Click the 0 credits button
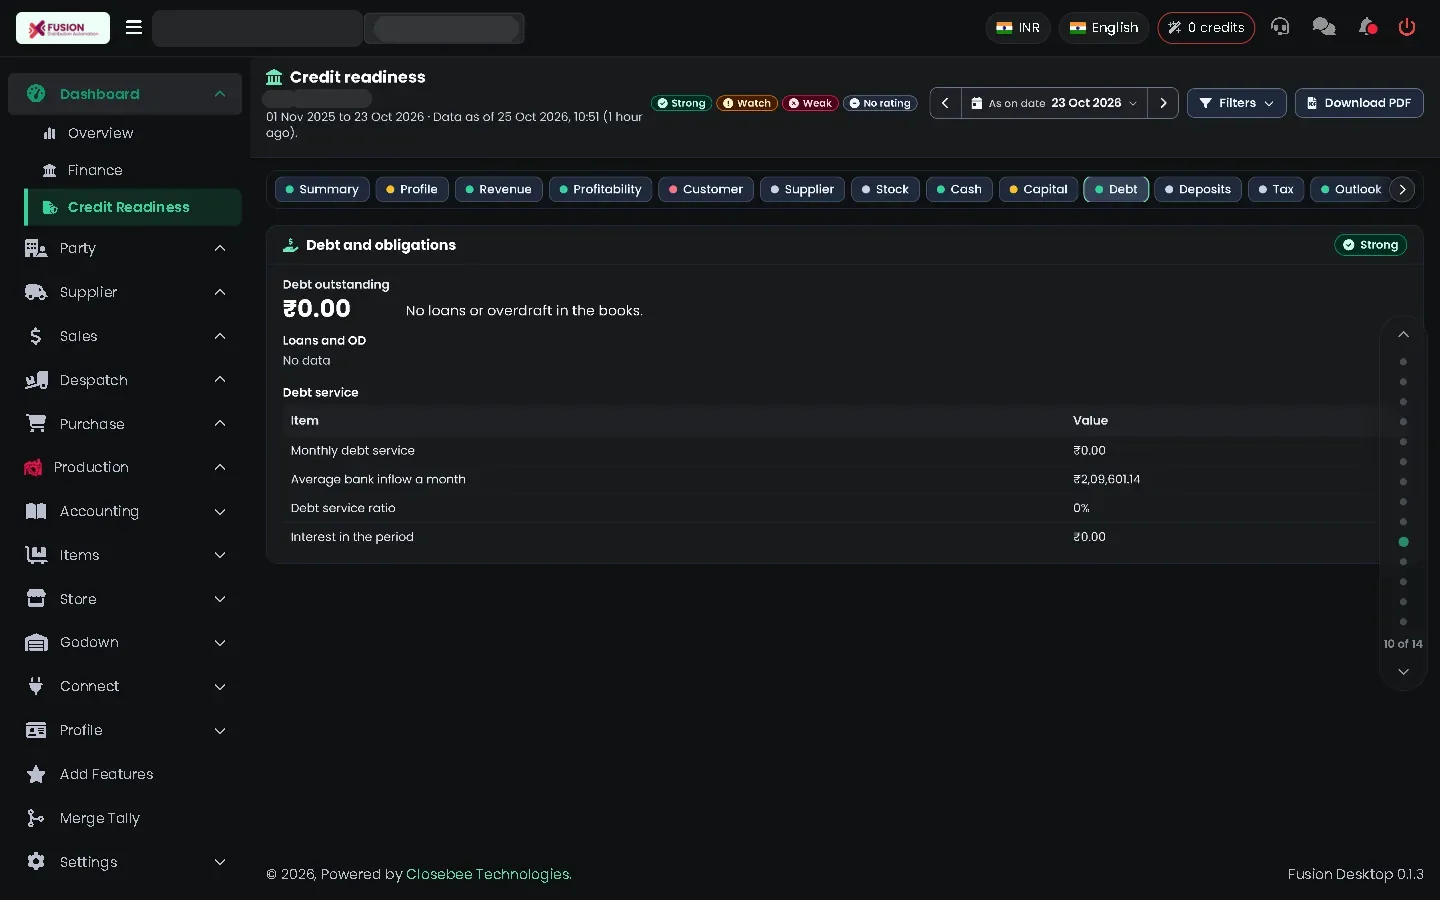This screenshot has width=1440, height=900. click(x=1206, y=28)
